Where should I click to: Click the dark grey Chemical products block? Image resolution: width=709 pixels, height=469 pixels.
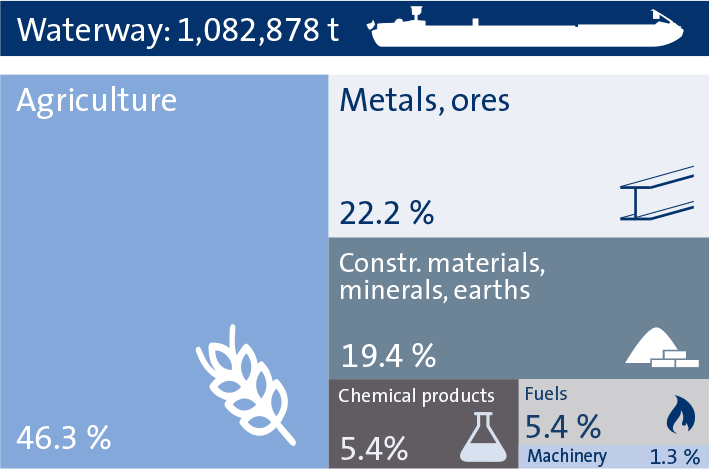tap(423, 424)
